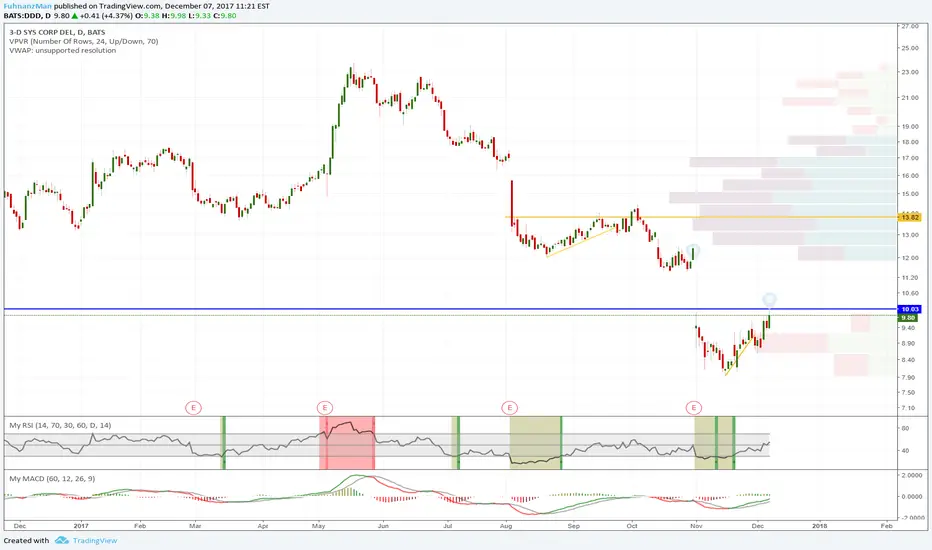This screenshot has height=550, width=932.
Task: Click the TradingView cloud logo icon
Action: [62, 540]
